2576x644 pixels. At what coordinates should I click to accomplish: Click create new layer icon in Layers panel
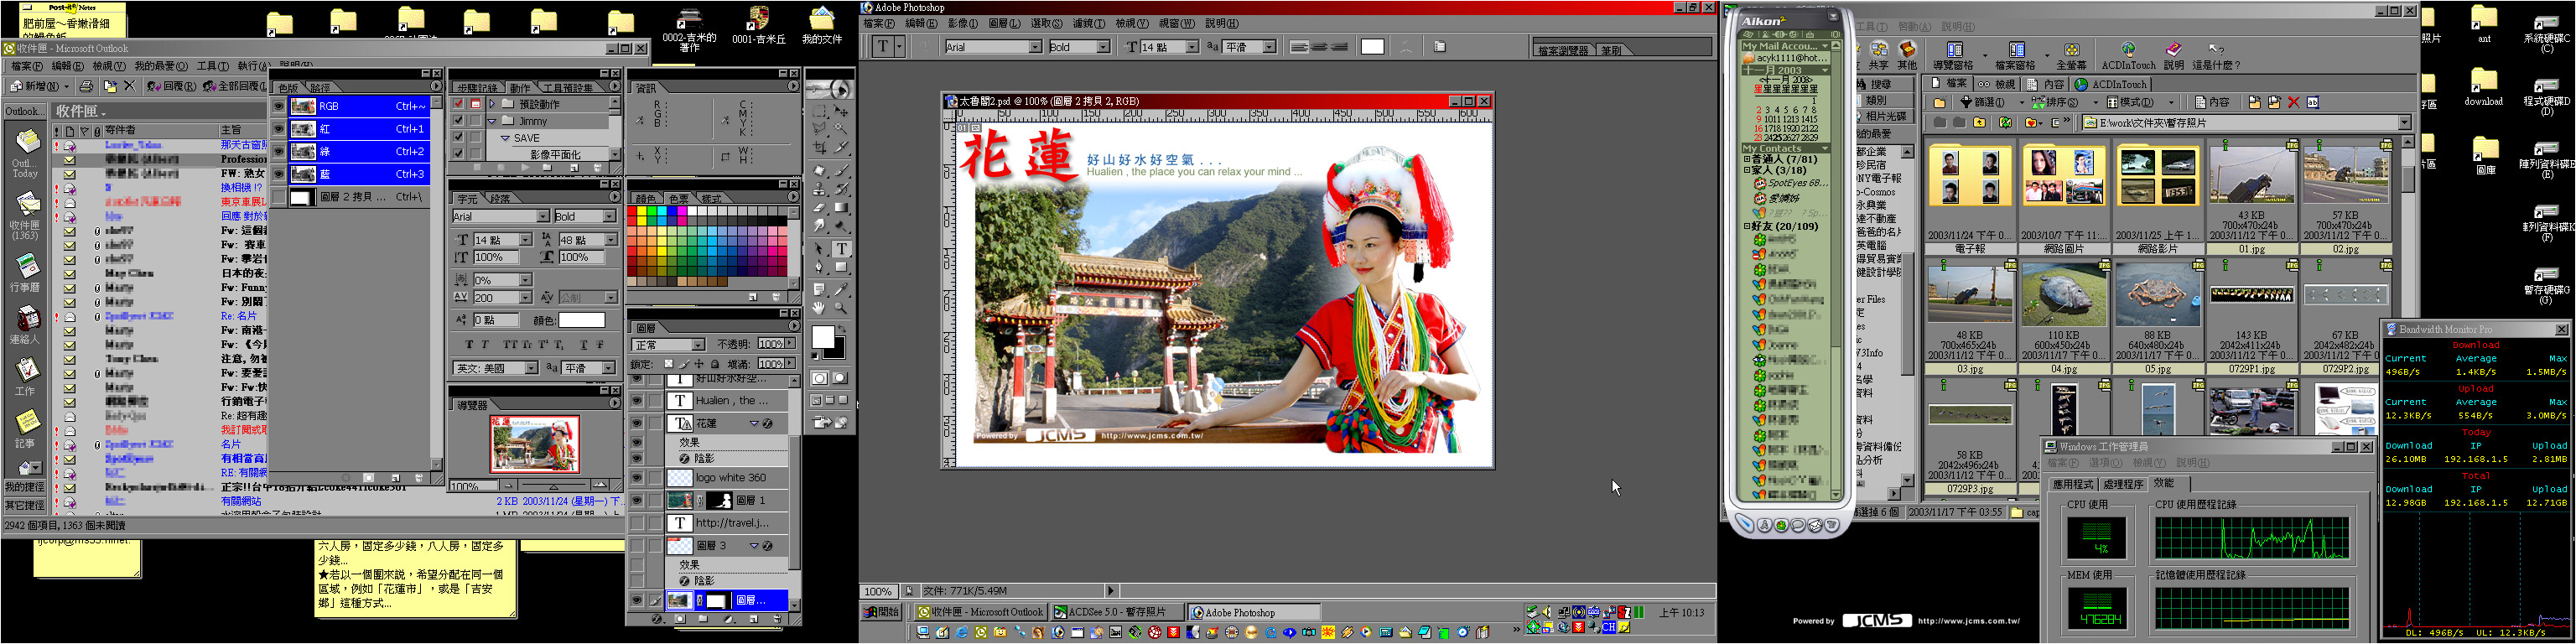(752, 619)
